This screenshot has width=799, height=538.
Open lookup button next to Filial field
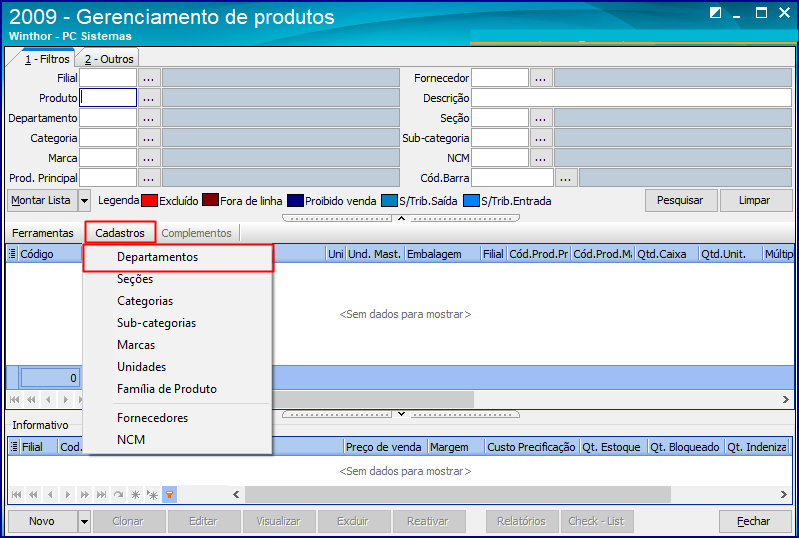click(x=149, y=78)
